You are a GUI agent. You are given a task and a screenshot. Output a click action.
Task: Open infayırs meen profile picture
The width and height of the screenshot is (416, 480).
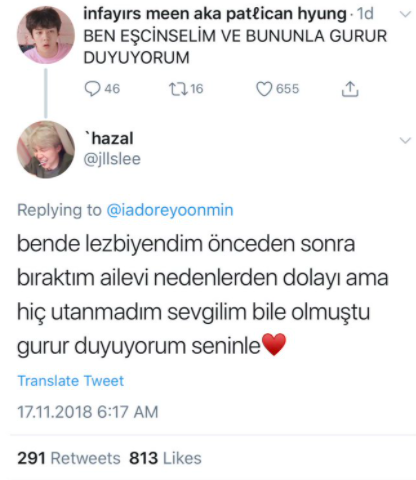click(x=46, y=35)
